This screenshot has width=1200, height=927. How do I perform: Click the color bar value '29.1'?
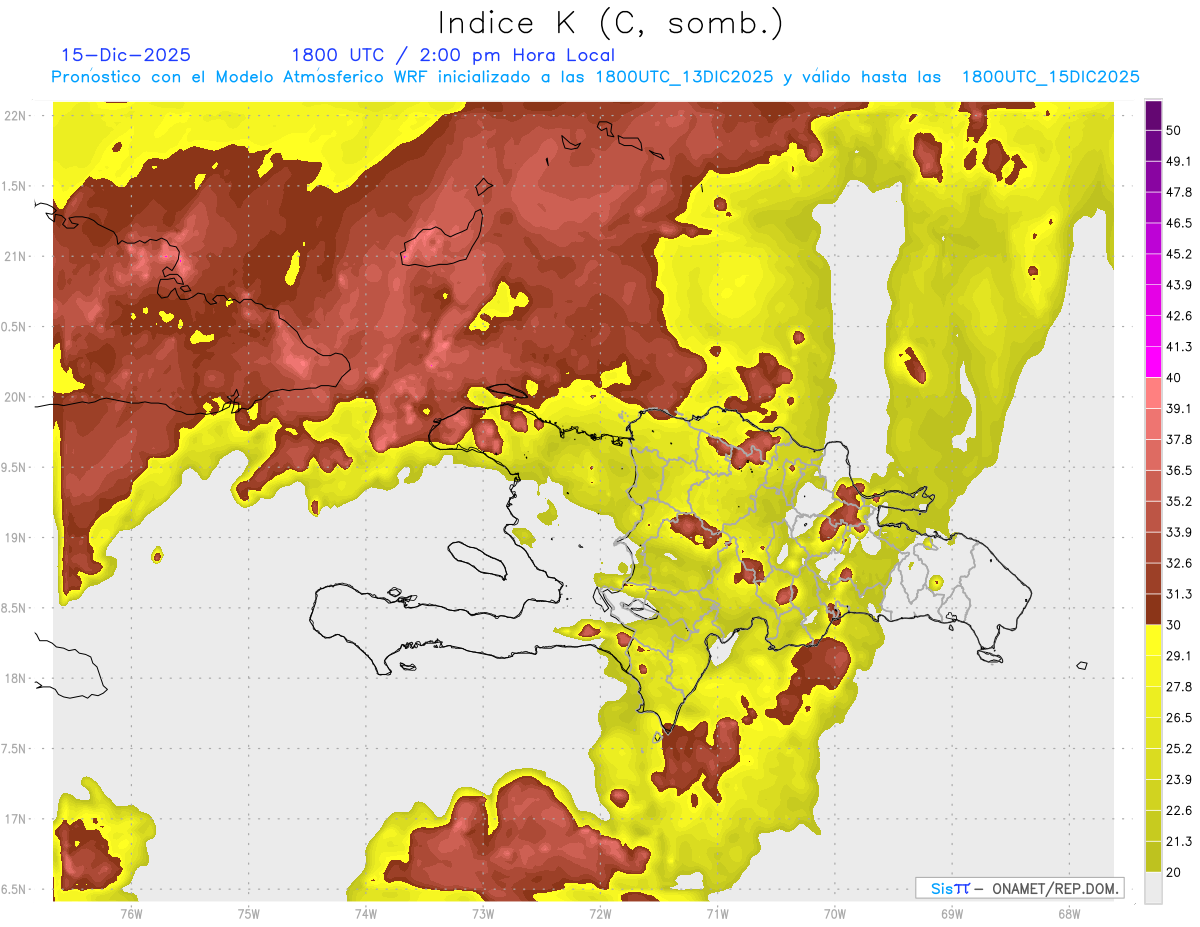[x=1179, y=656]
